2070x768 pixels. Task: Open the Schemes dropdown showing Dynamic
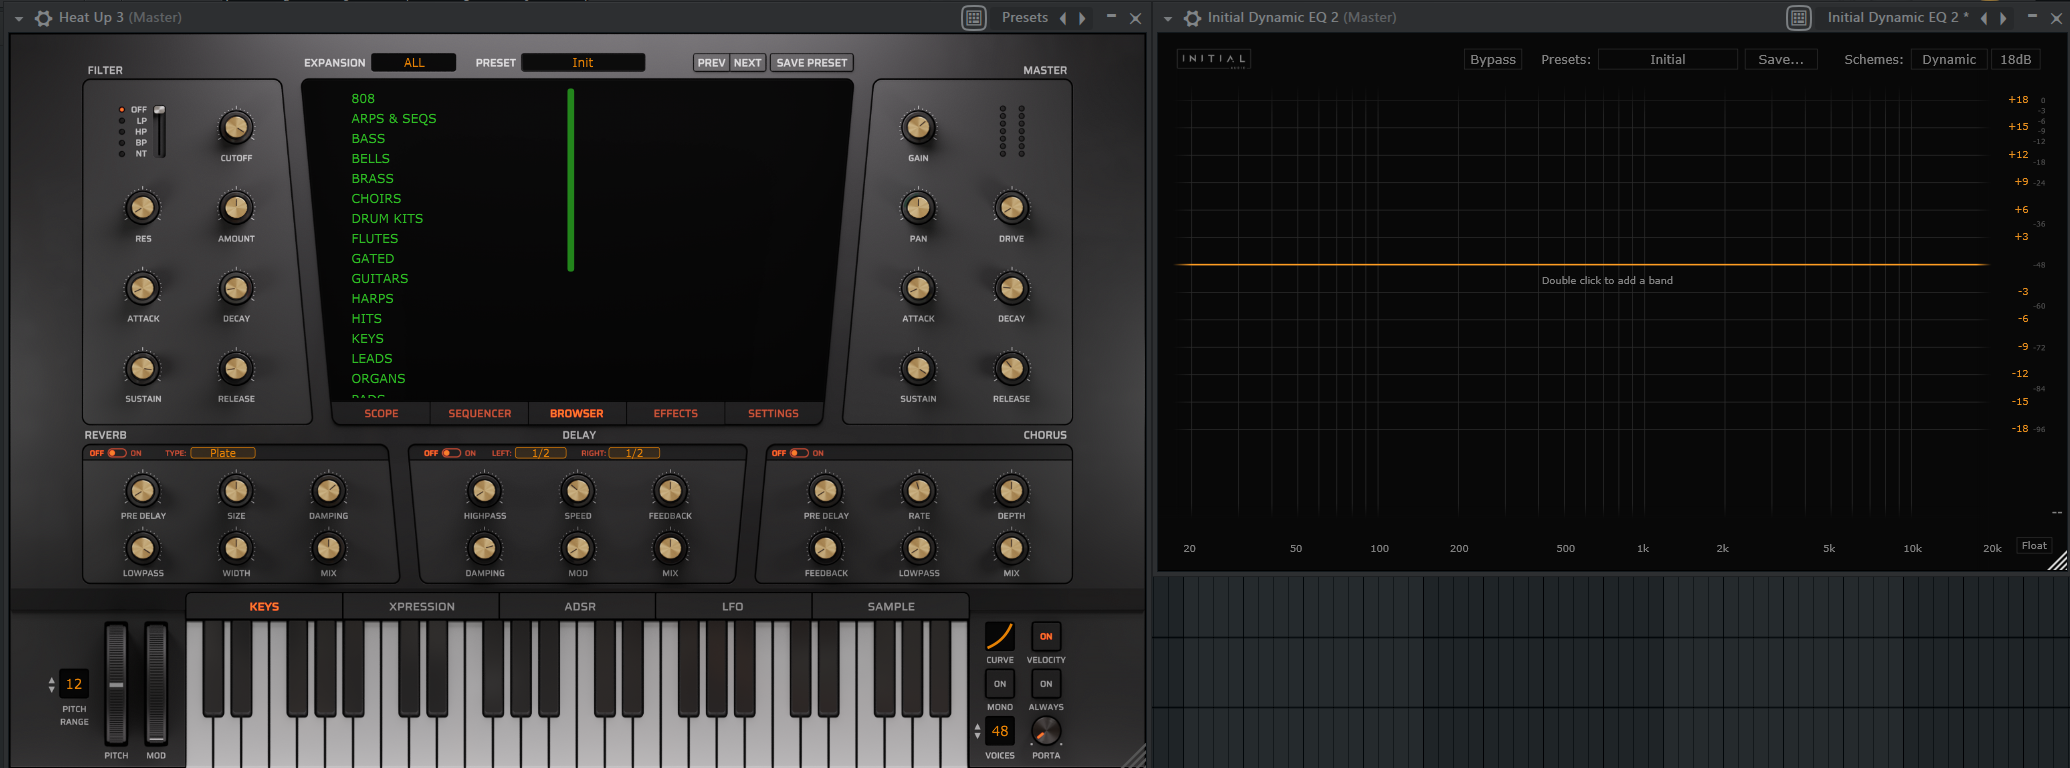coord(1949,59)
